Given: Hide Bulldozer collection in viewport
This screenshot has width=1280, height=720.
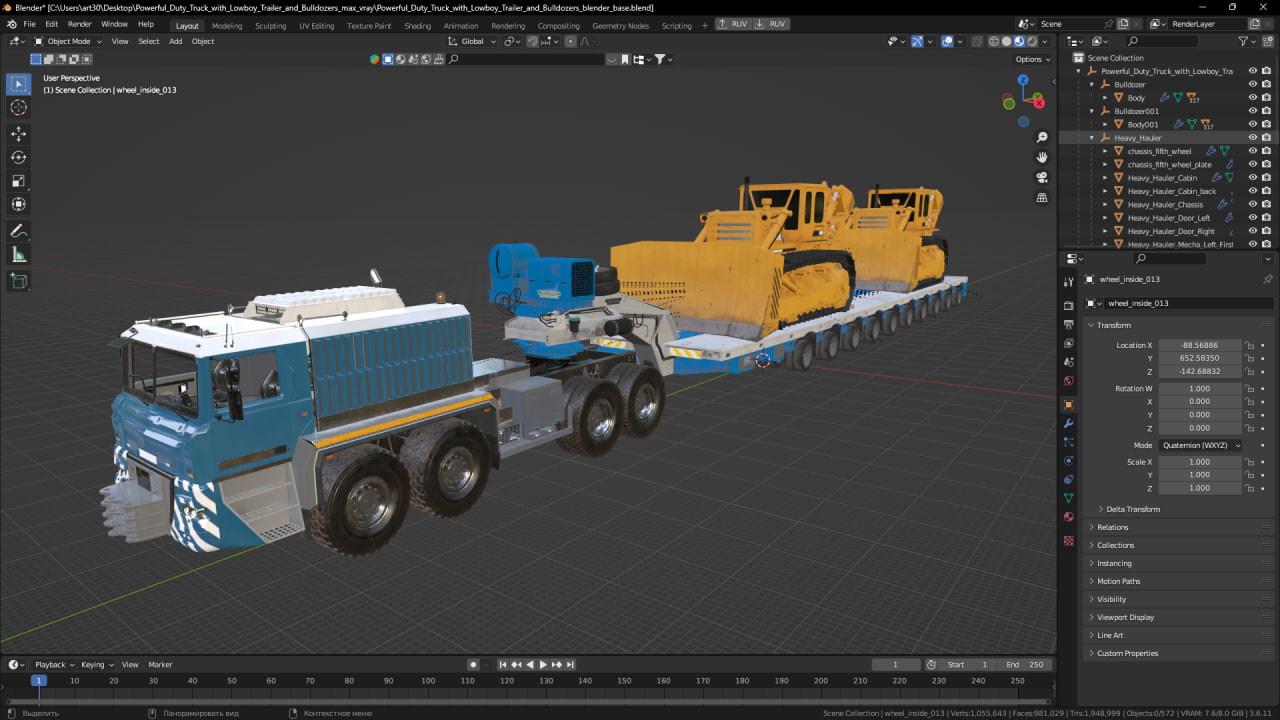Looking at the screenshot, I should [x=1252, y=85].
